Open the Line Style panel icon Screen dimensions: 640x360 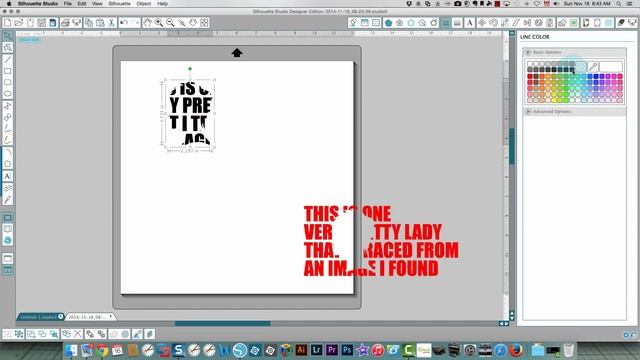457,23
